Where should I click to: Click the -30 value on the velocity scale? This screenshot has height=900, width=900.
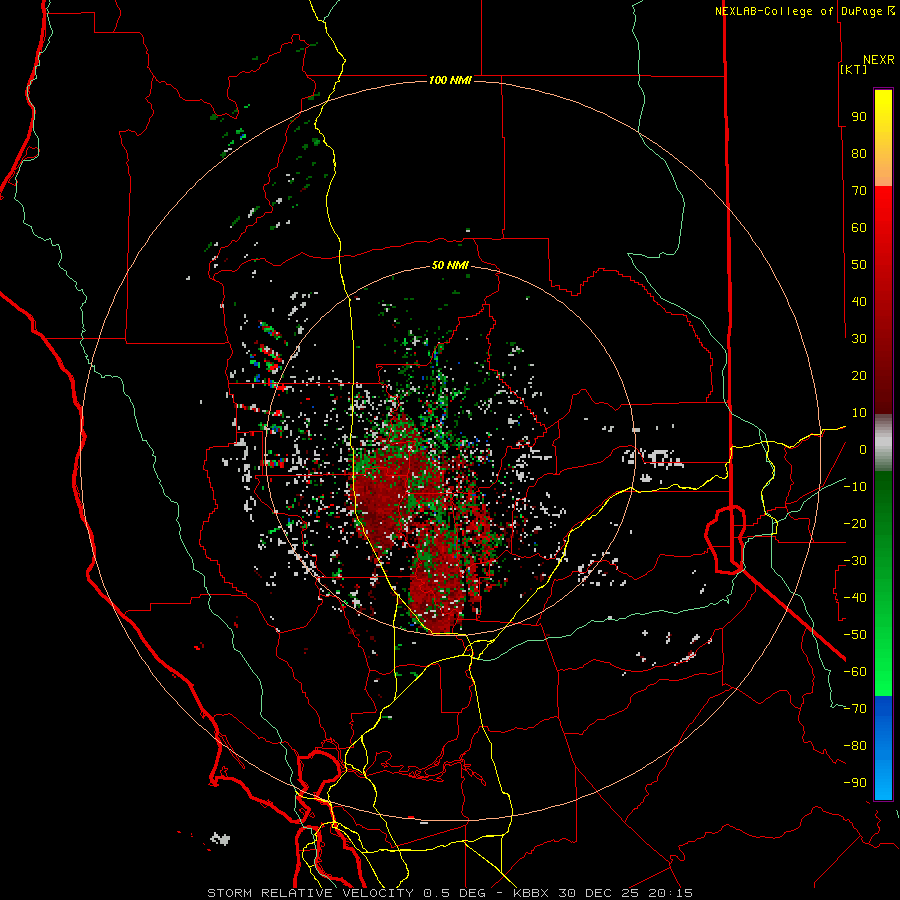[855, 561]
